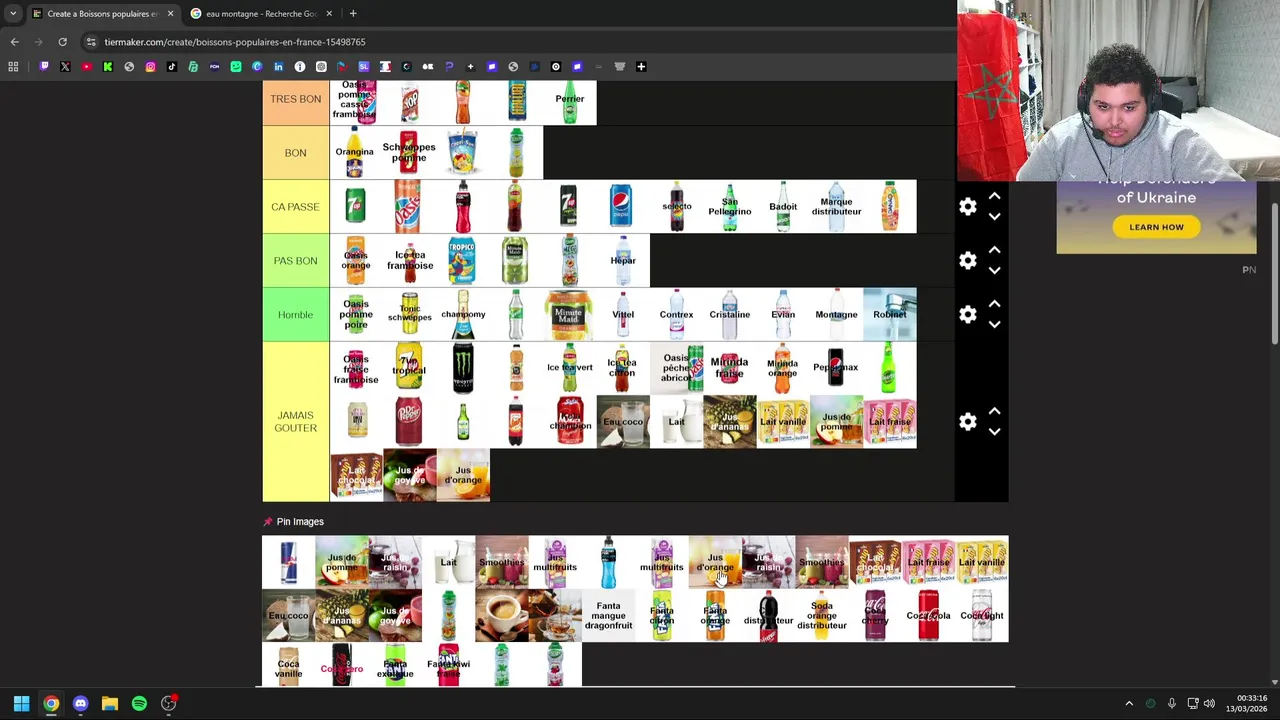This screenshot has height=720, width=1280.
Task: Select the Orangina item in BON tier
Action: tap(355, 153)
